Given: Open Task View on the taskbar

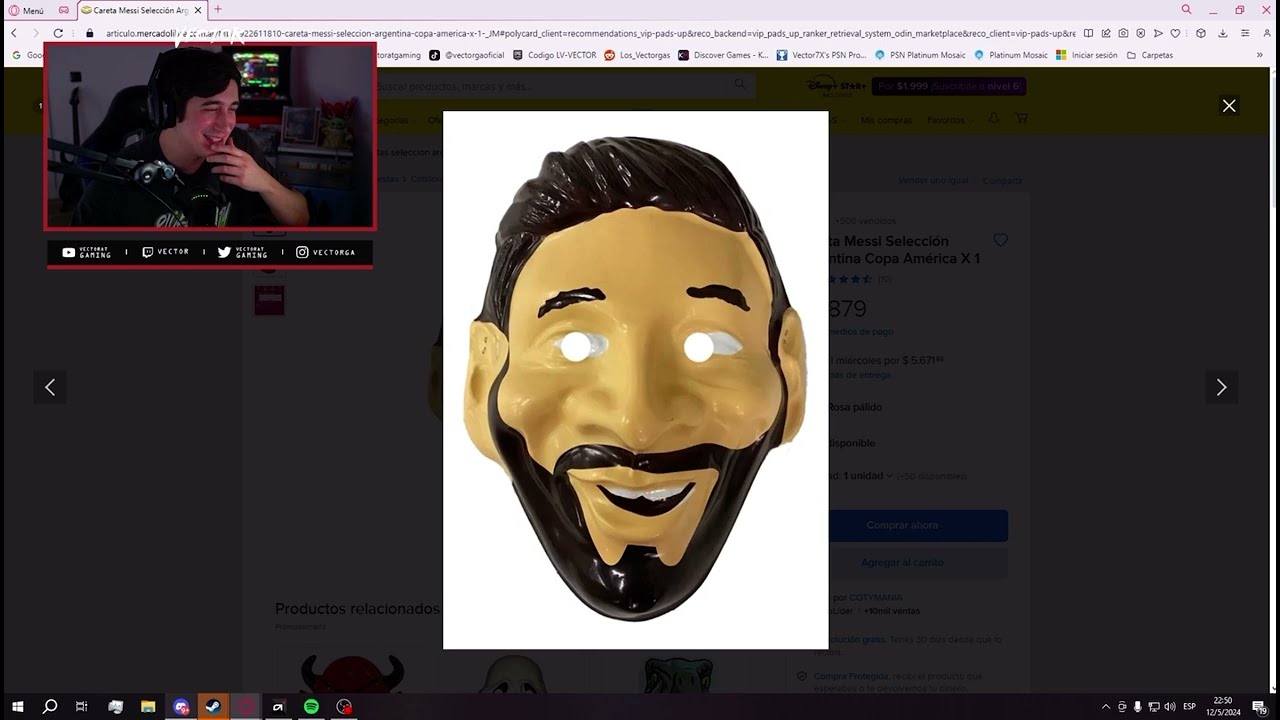Looking at the screenshot, I should 82,707.
